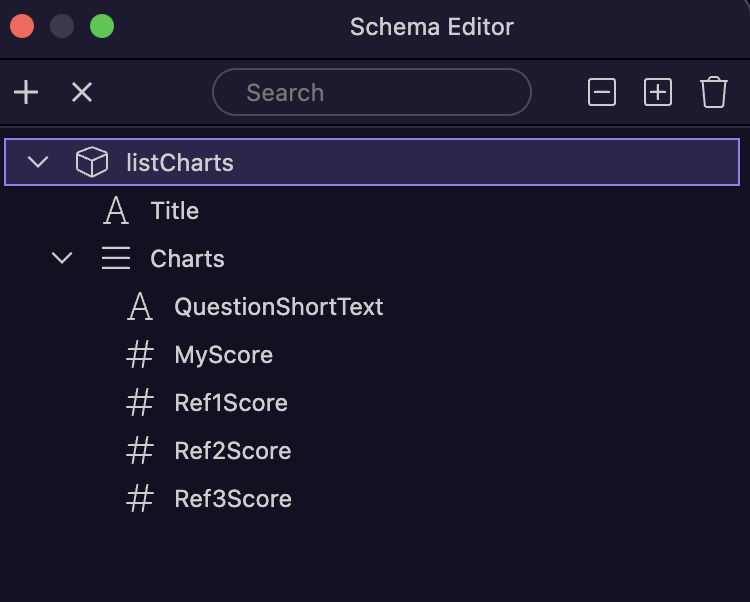The width and height of the screenshot is (750, 602).
Task: Click the X remove icon in toolbar
Action: coord(82,92)
